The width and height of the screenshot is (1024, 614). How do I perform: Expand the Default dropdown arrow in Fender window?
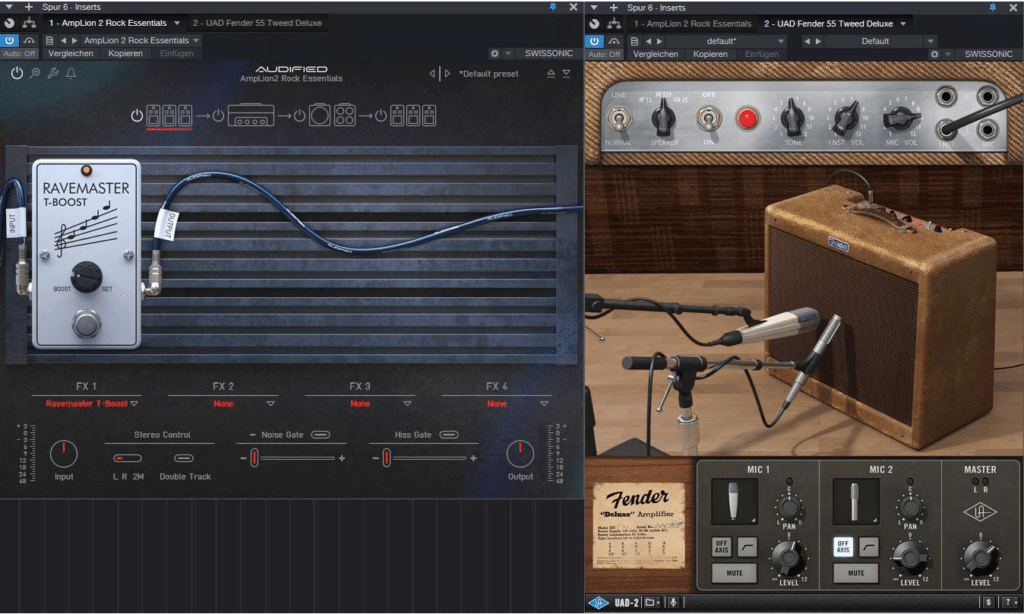point(930,41)
